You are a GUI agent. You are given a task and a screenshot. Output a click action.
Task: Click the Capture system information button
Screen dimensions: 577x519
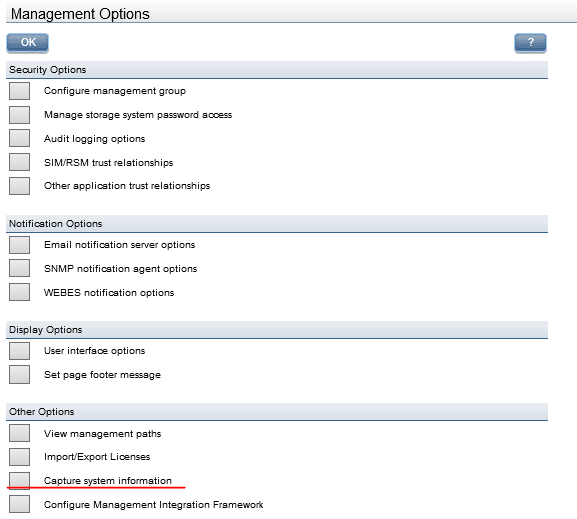coord(20,481)
